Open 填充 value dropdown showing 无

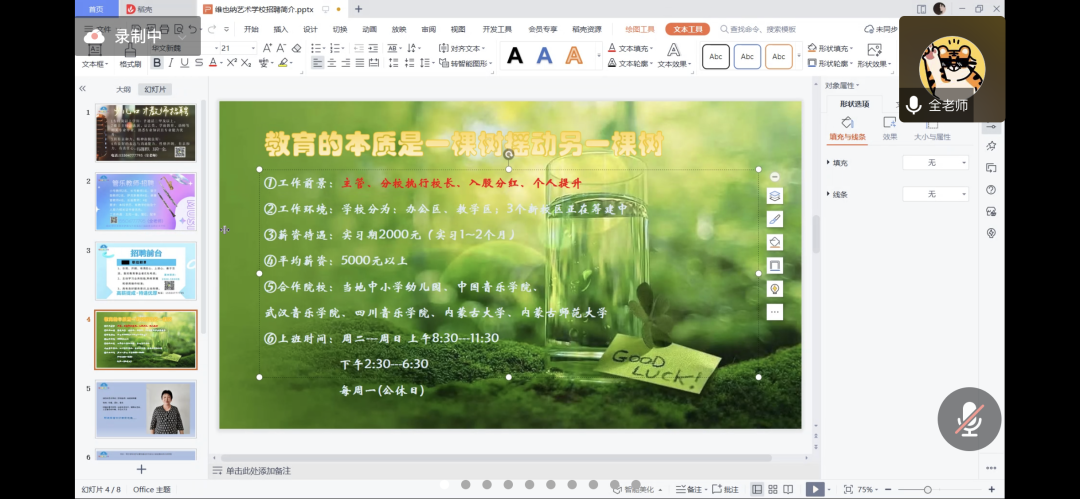(935, 163)
